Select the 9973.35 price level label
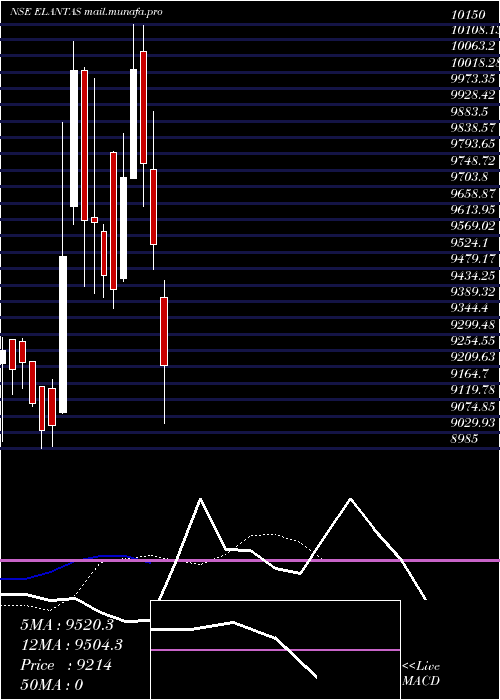This screenshot has width=500, height=700. click(473, 79)
